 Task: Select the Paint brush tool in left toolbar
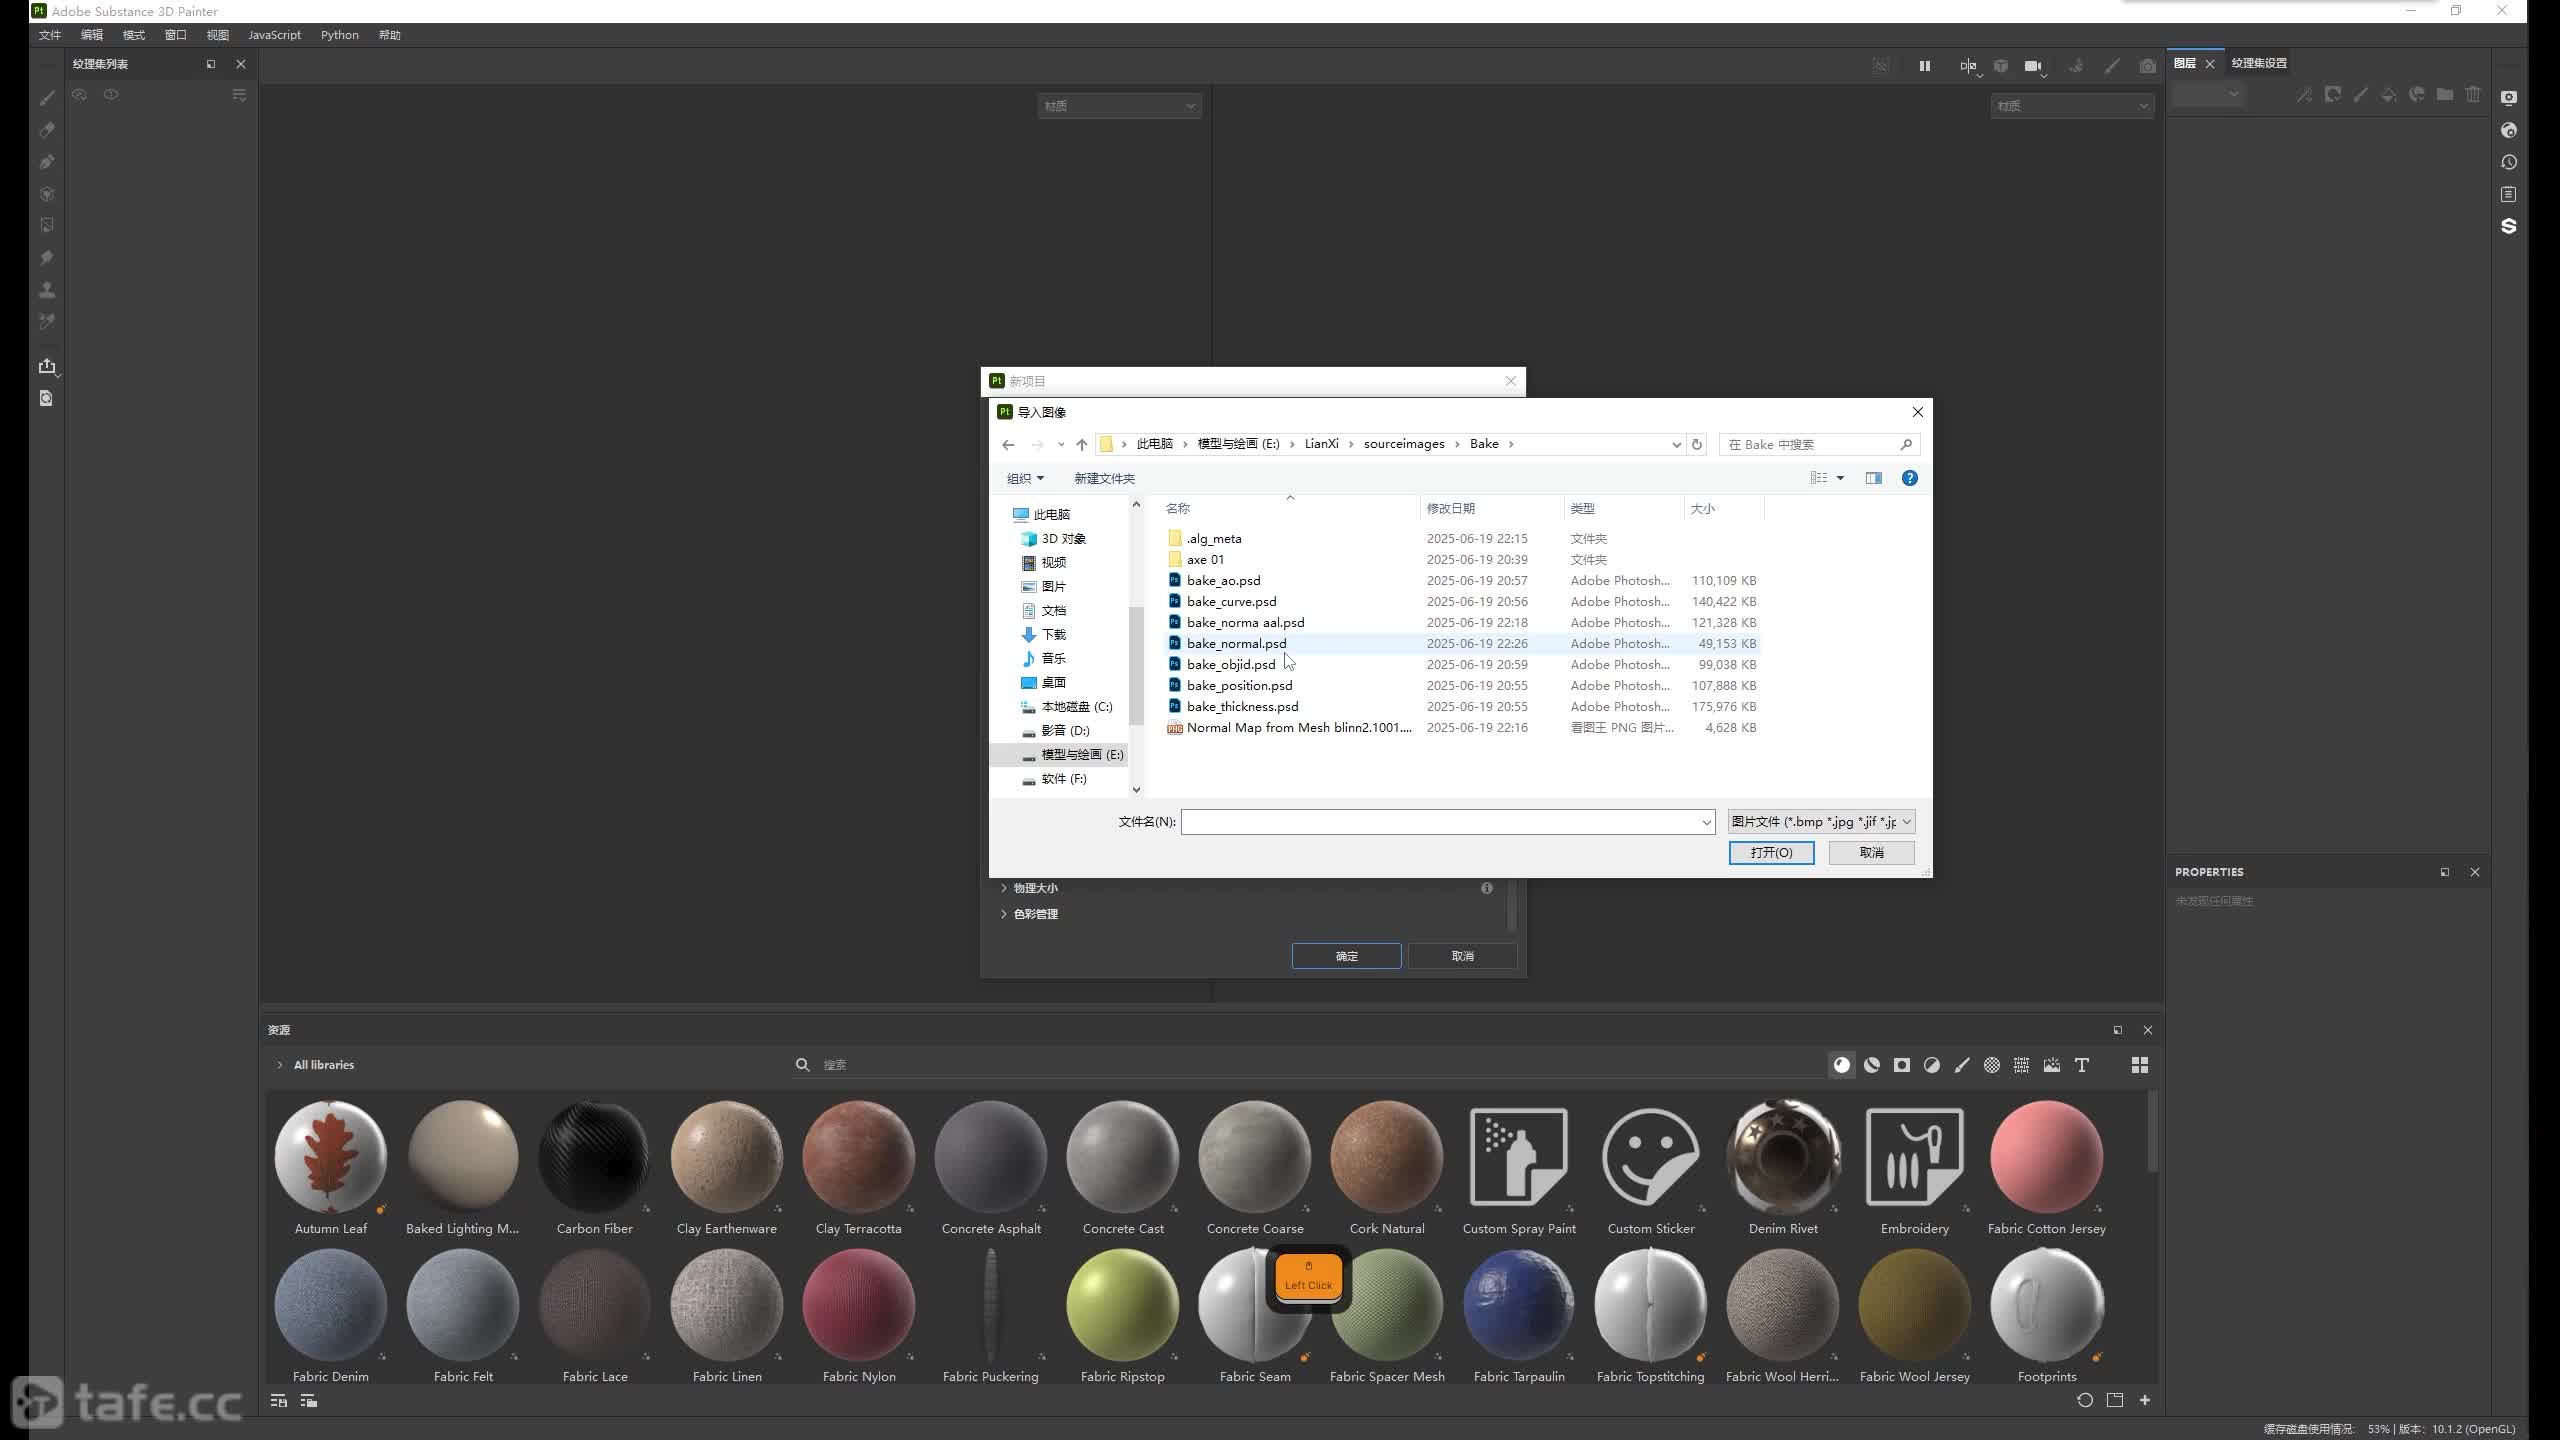(x=47, y=98)
